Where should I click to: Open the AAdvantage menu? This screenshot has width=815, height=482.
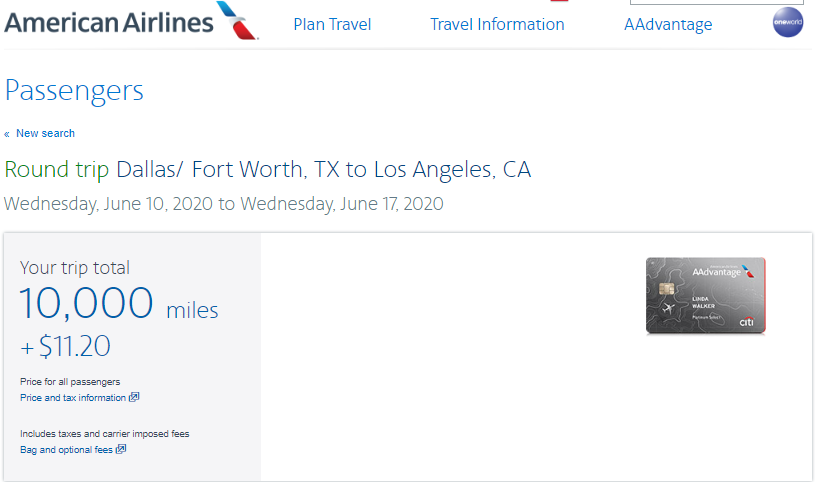tap(668, 24)
